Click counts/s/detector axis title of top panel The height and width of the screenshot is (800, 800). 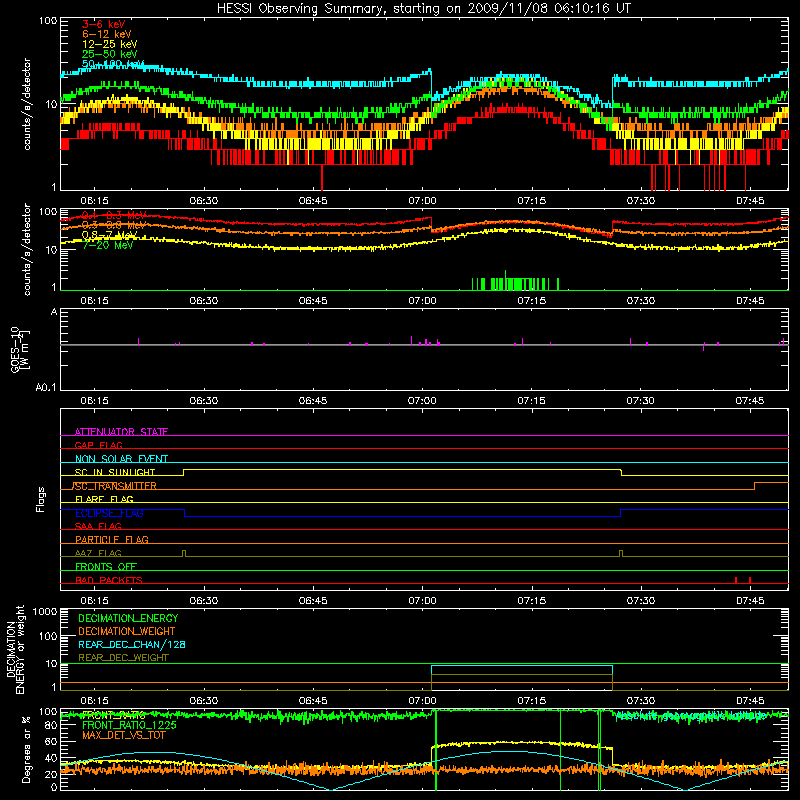point(27,104)
